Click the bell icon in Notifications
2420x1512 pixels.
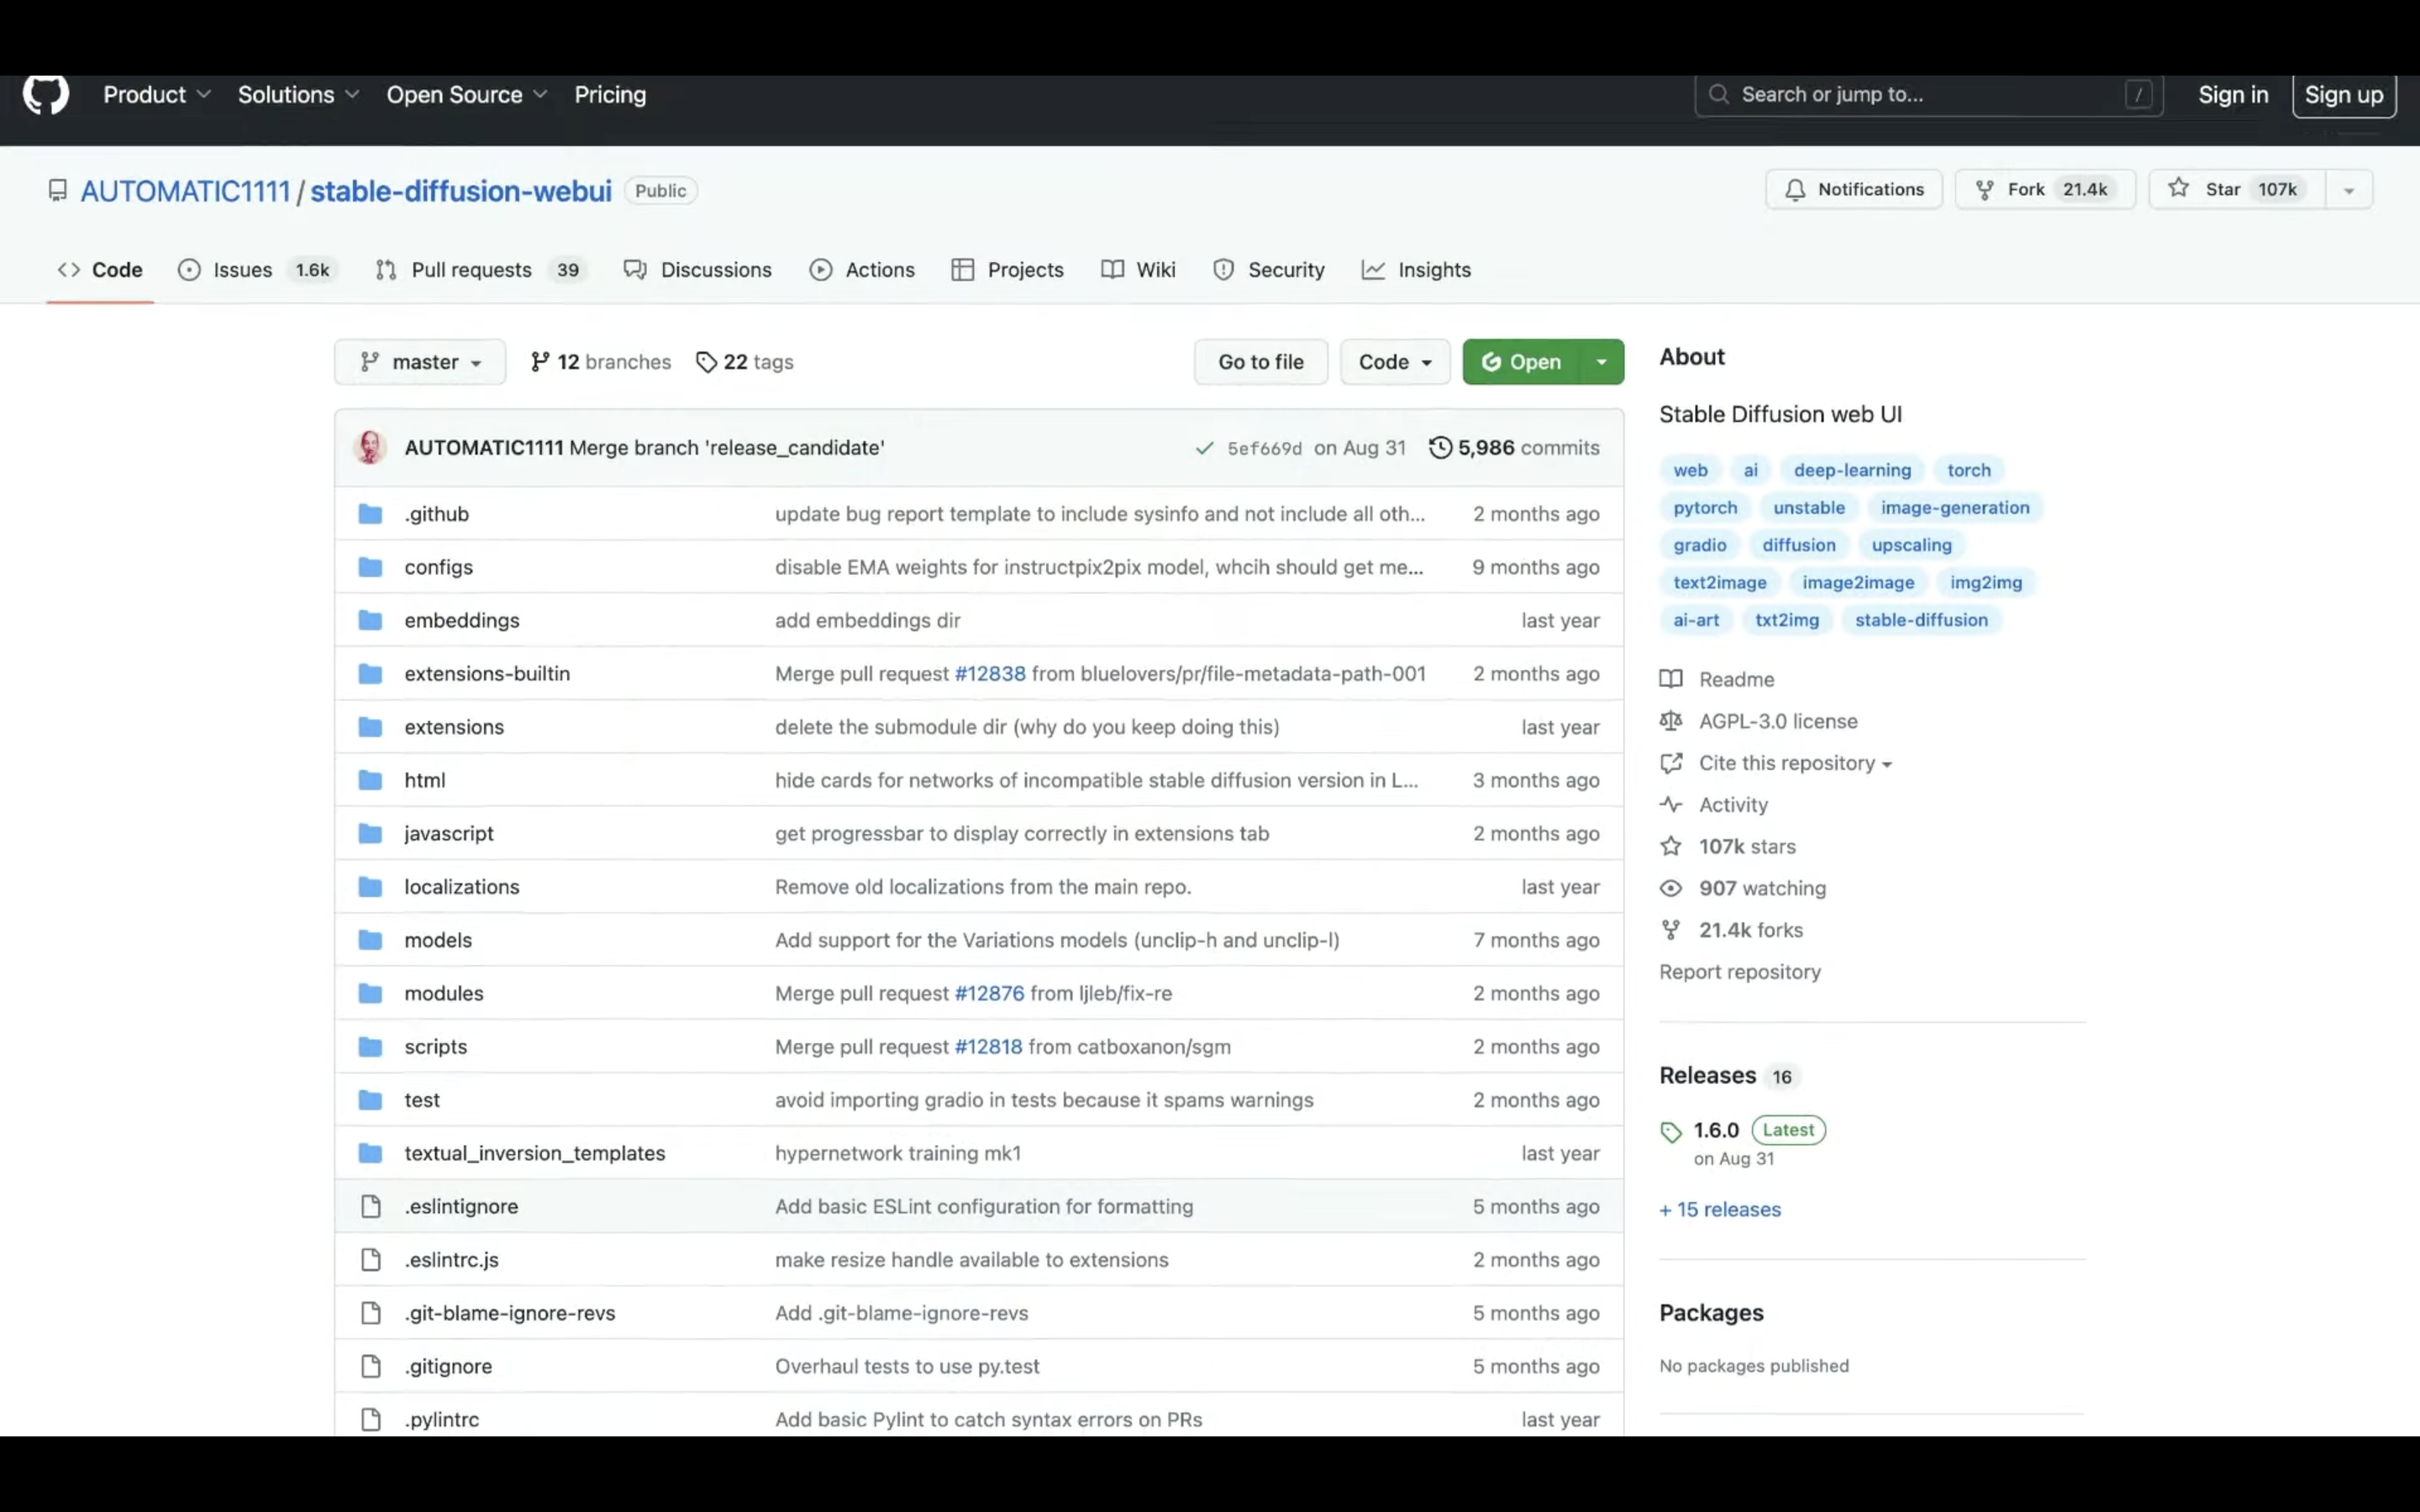coord(1795,189)
